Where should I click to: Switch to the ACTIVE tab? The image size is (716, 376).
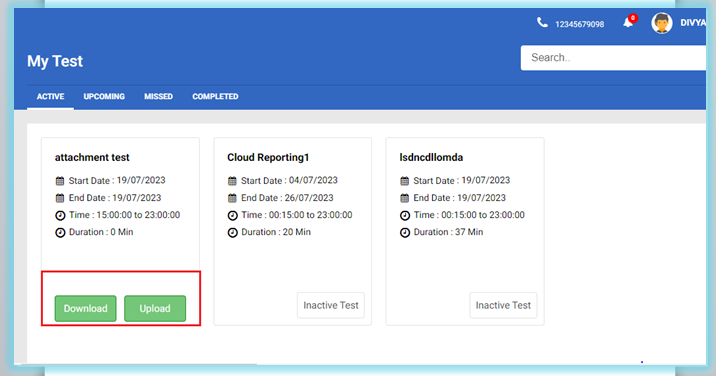[50, 96]
